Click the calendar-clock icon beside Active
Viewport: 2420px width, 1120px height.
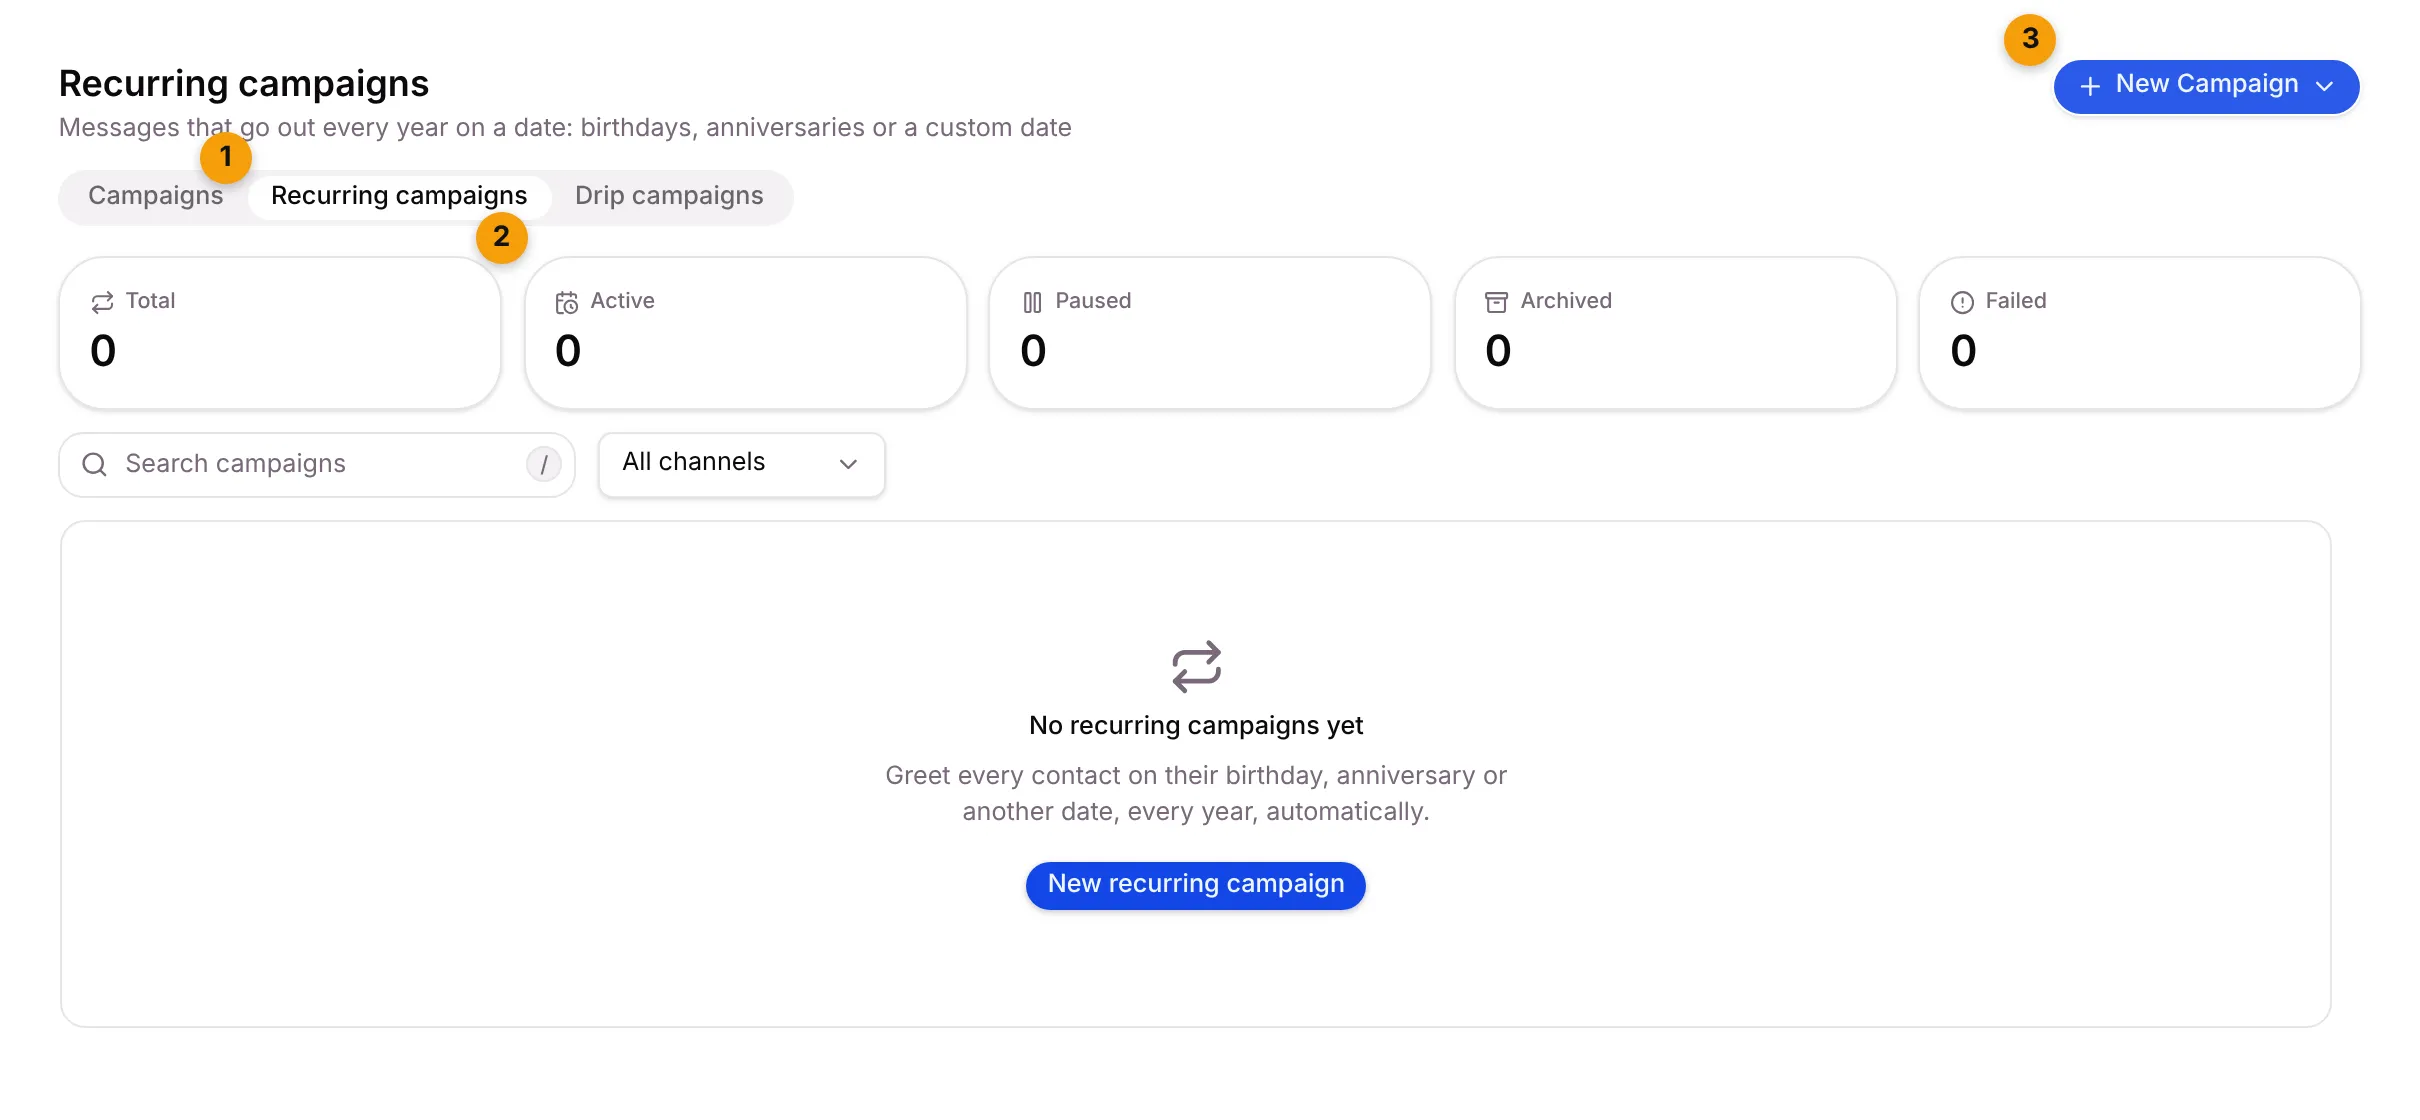567,302
